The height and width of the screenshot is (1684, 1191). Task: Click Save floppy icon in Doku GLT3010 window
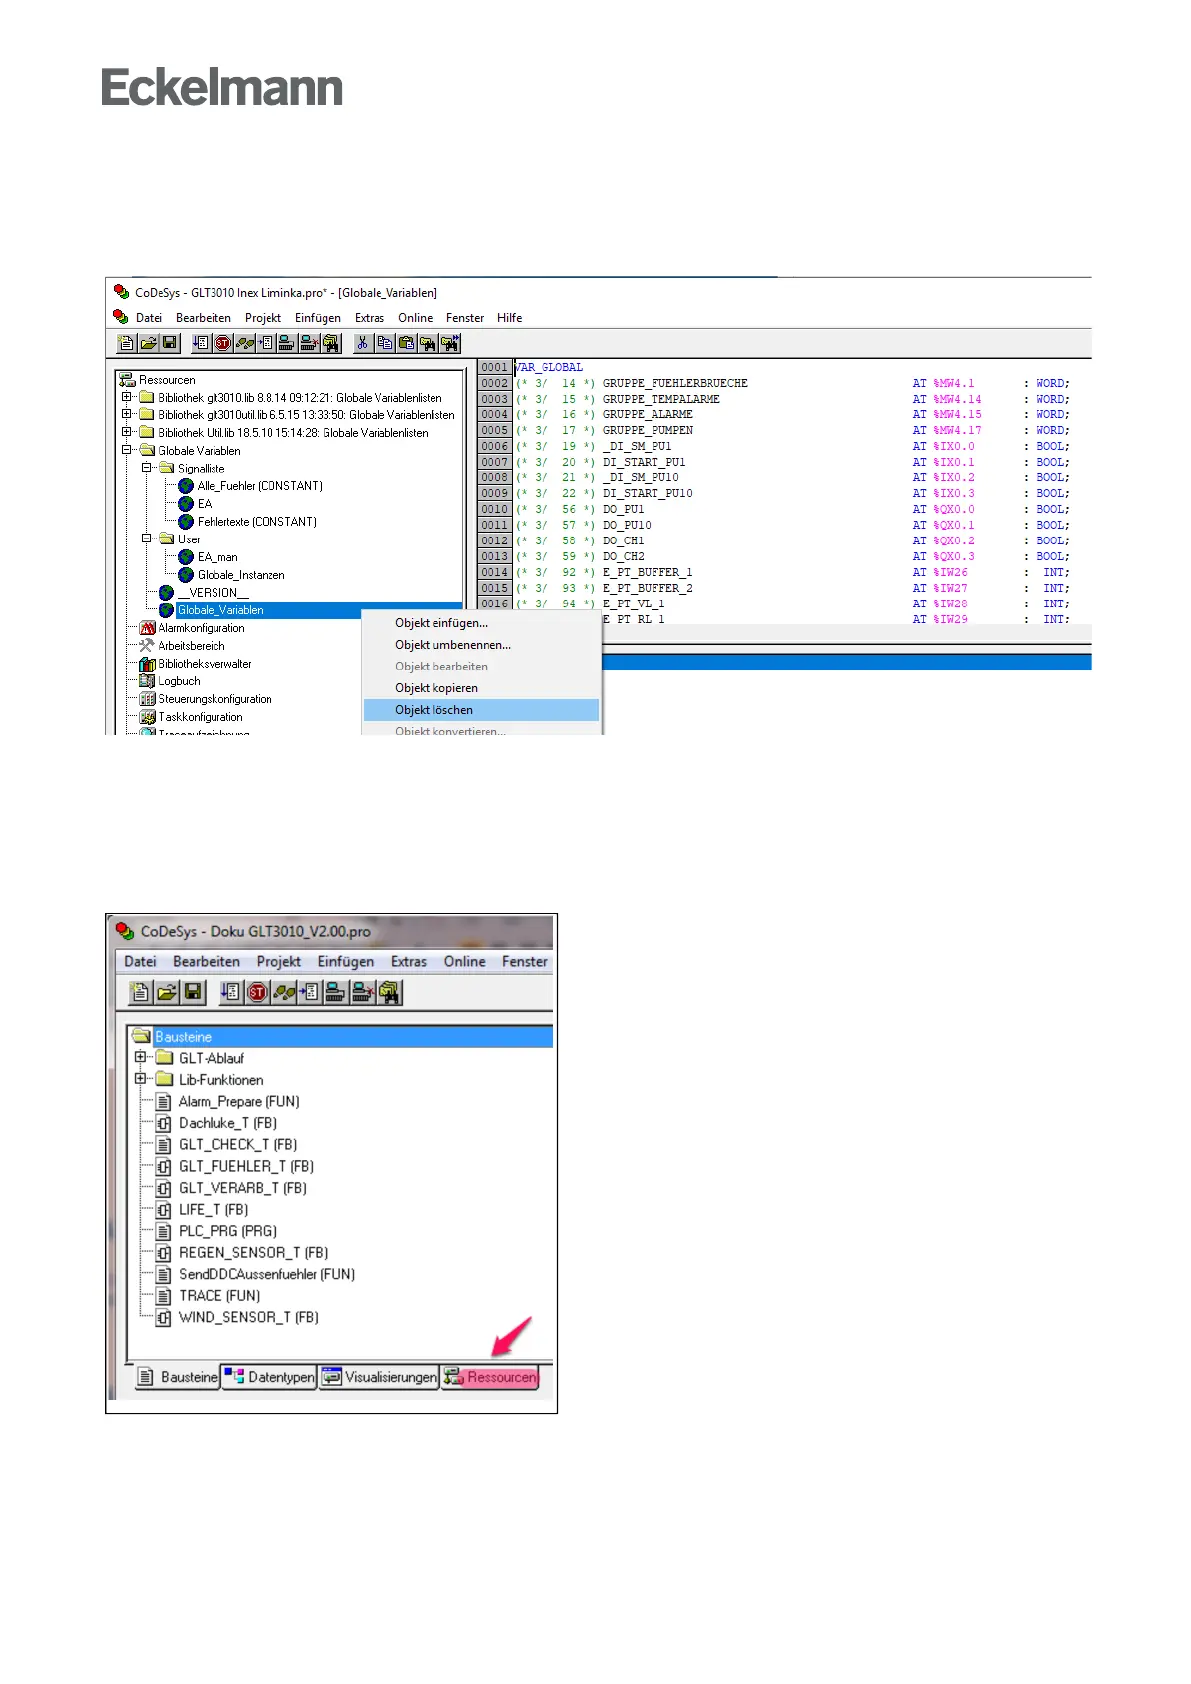193,992
